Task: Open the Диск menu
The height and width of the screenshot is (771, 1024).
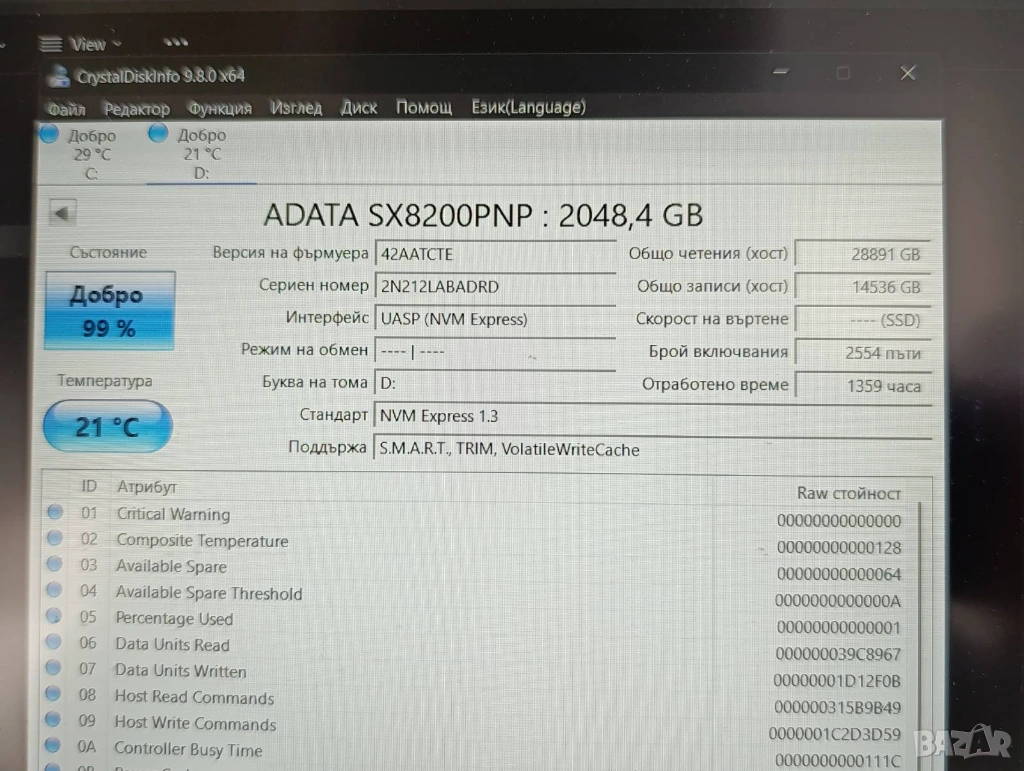Action: [358, 107]
